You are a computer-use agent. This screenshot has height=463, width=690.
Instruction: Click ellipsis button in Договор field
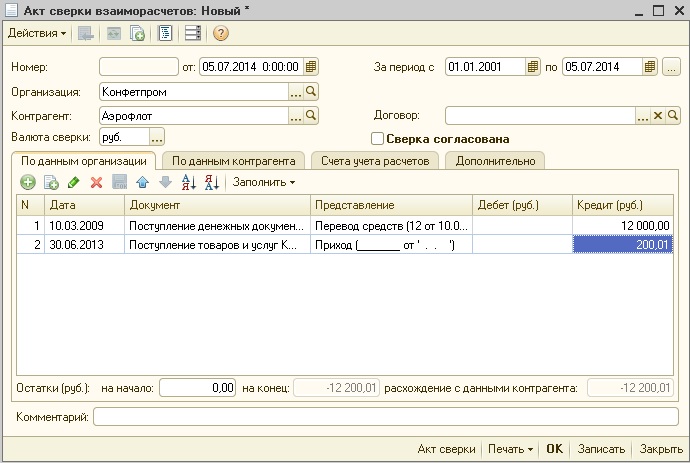(642, 116)
